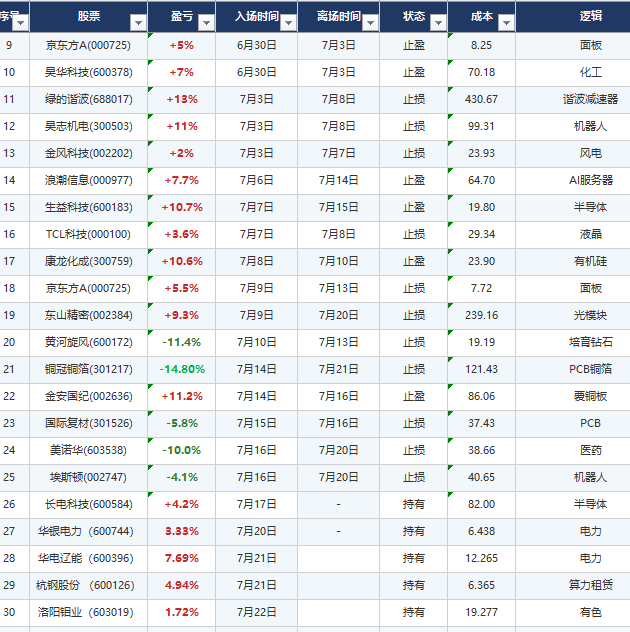Select exit date 7月14日 cell
The width and height of the screenshot is (630, 632).
tap(339, 180)
